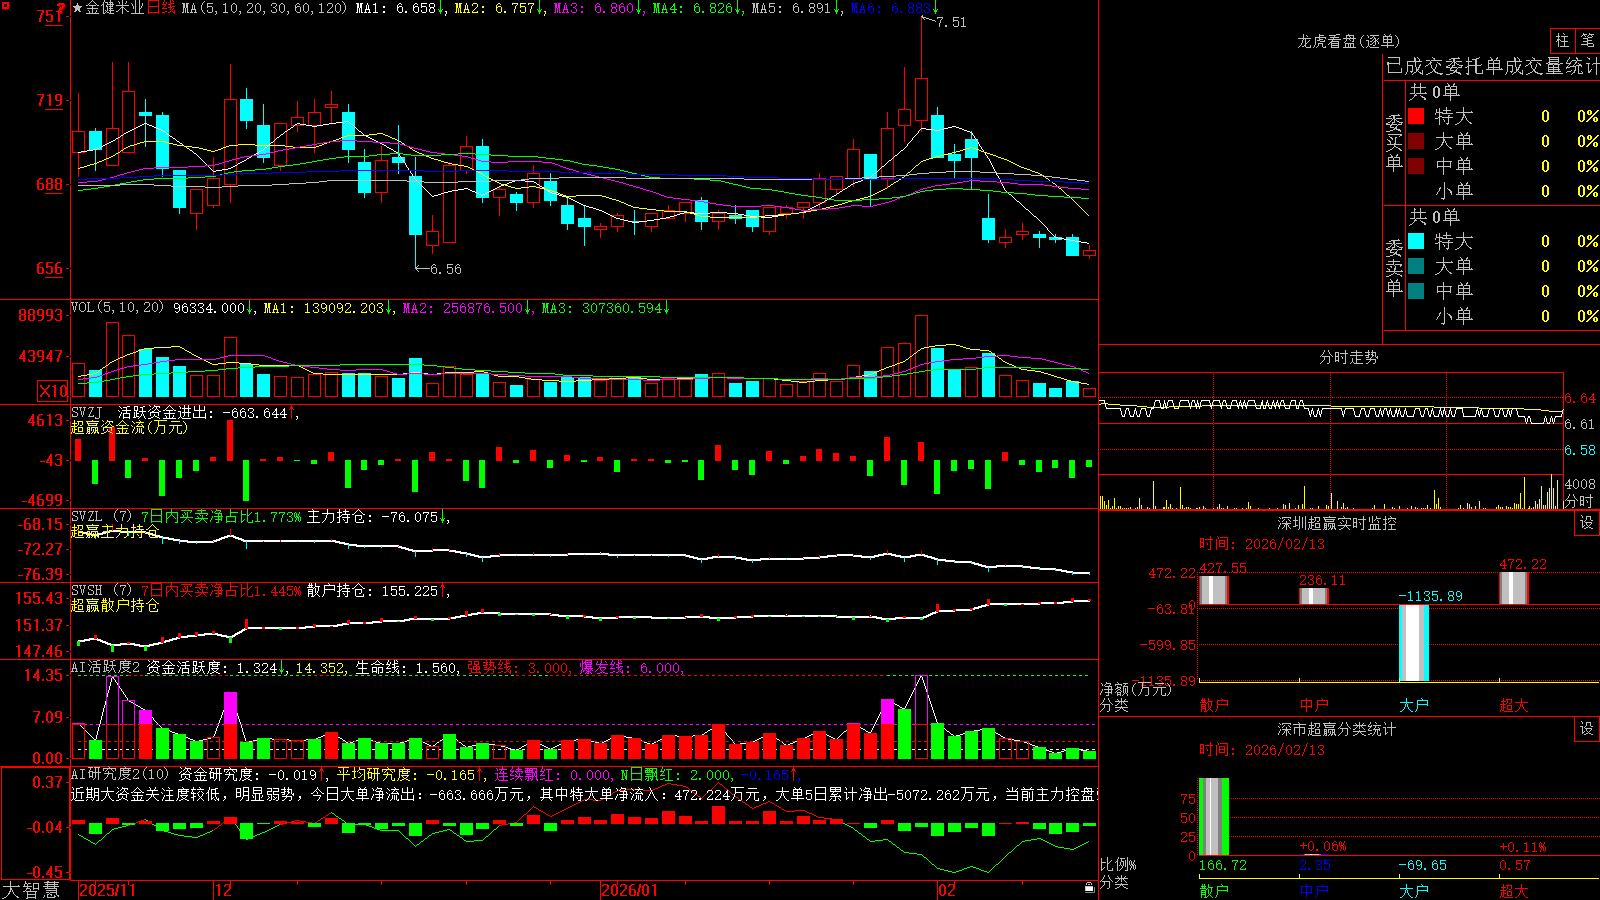This screenshot has width=1600, height=900.
Task: Click the 2026/01 date marker on timeline
Action: [629, 890]
